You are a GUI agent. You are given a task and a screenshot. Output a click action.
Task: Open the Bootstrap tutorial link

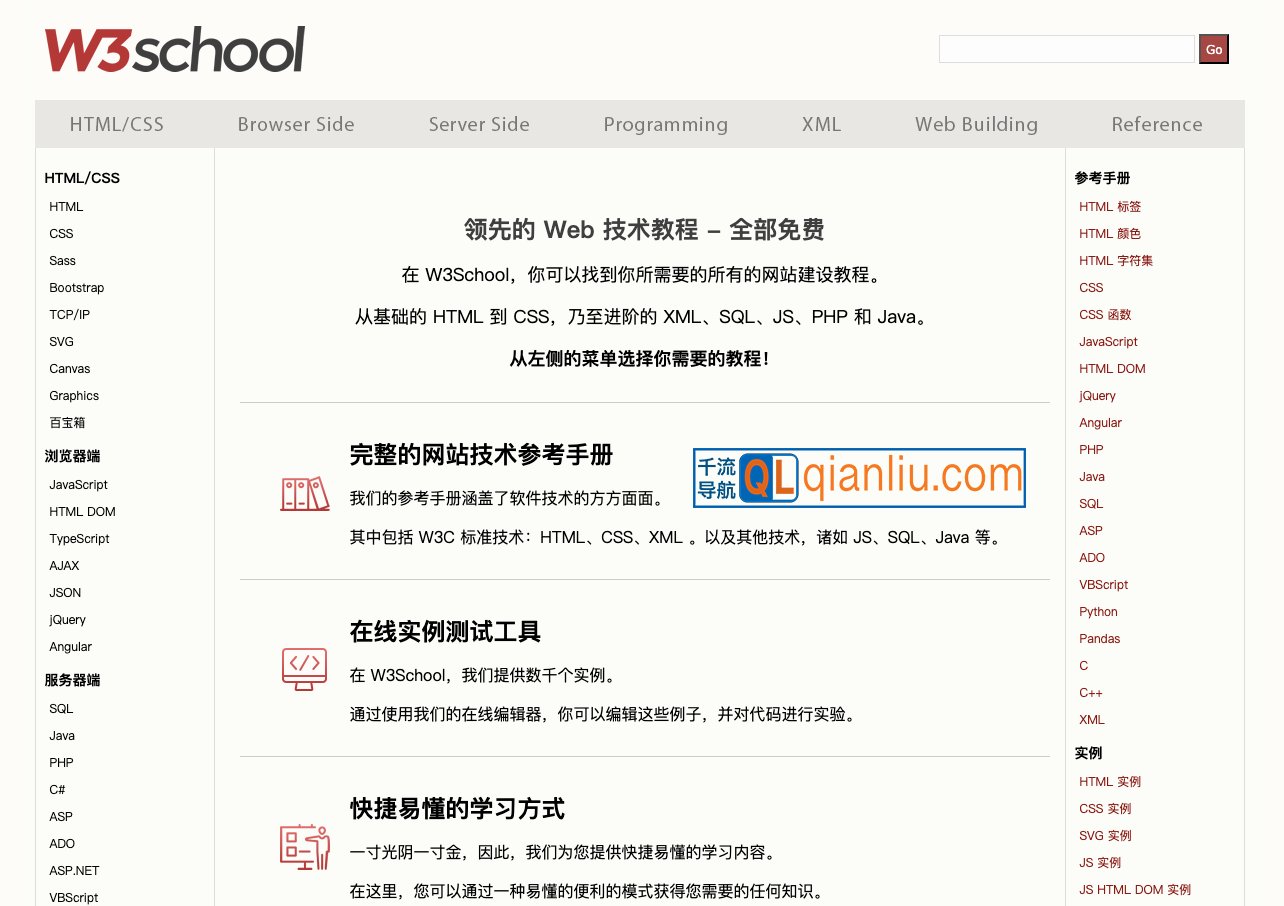tap(76, 287)
